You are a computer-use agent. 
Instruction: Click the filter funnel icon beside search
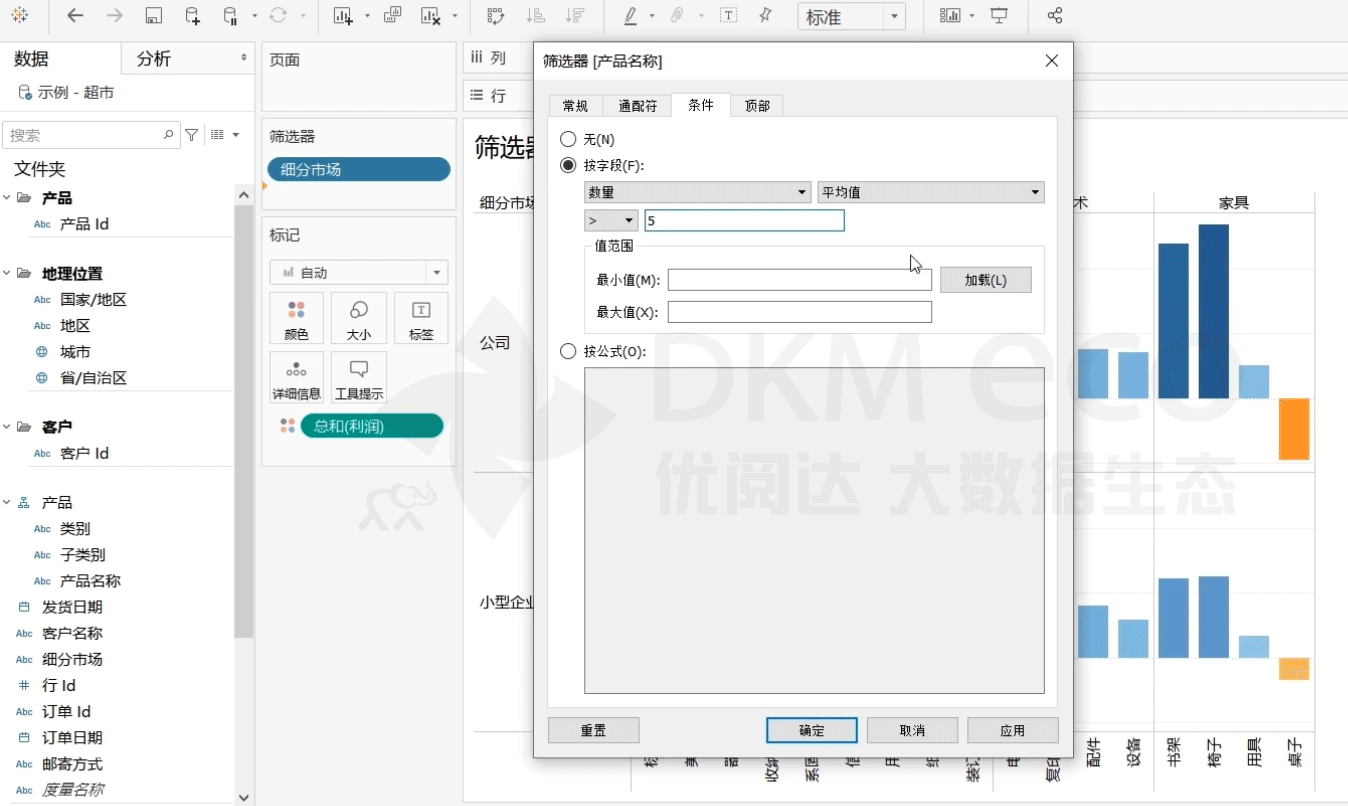[192, 135]
